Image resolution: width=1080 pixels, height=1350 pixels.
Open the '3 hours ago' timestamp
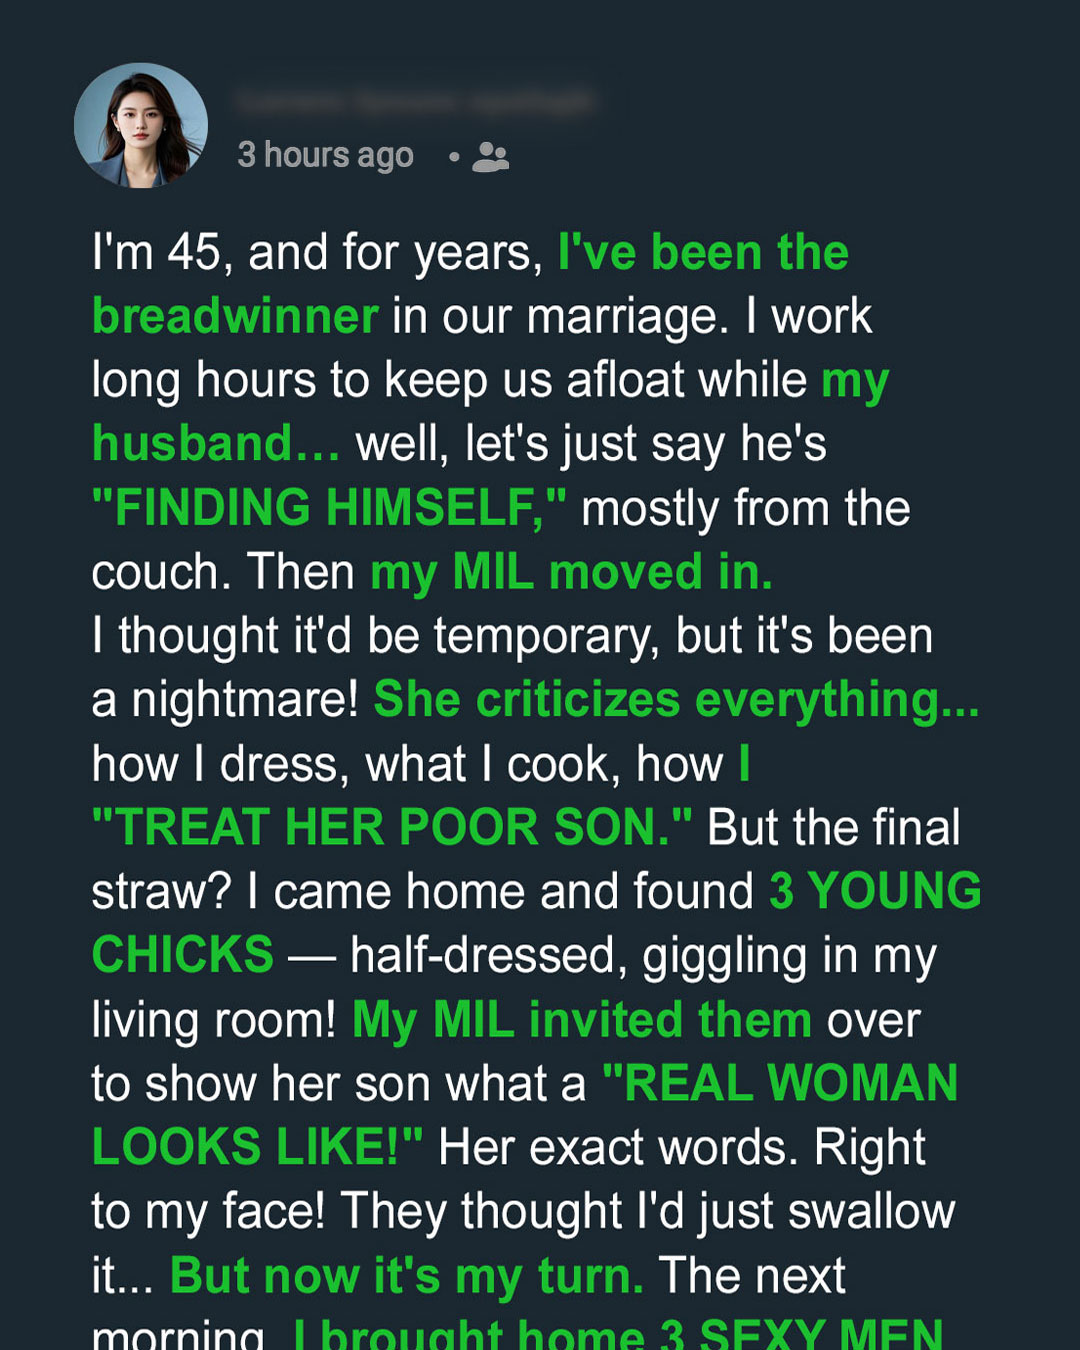coord(325,155)
